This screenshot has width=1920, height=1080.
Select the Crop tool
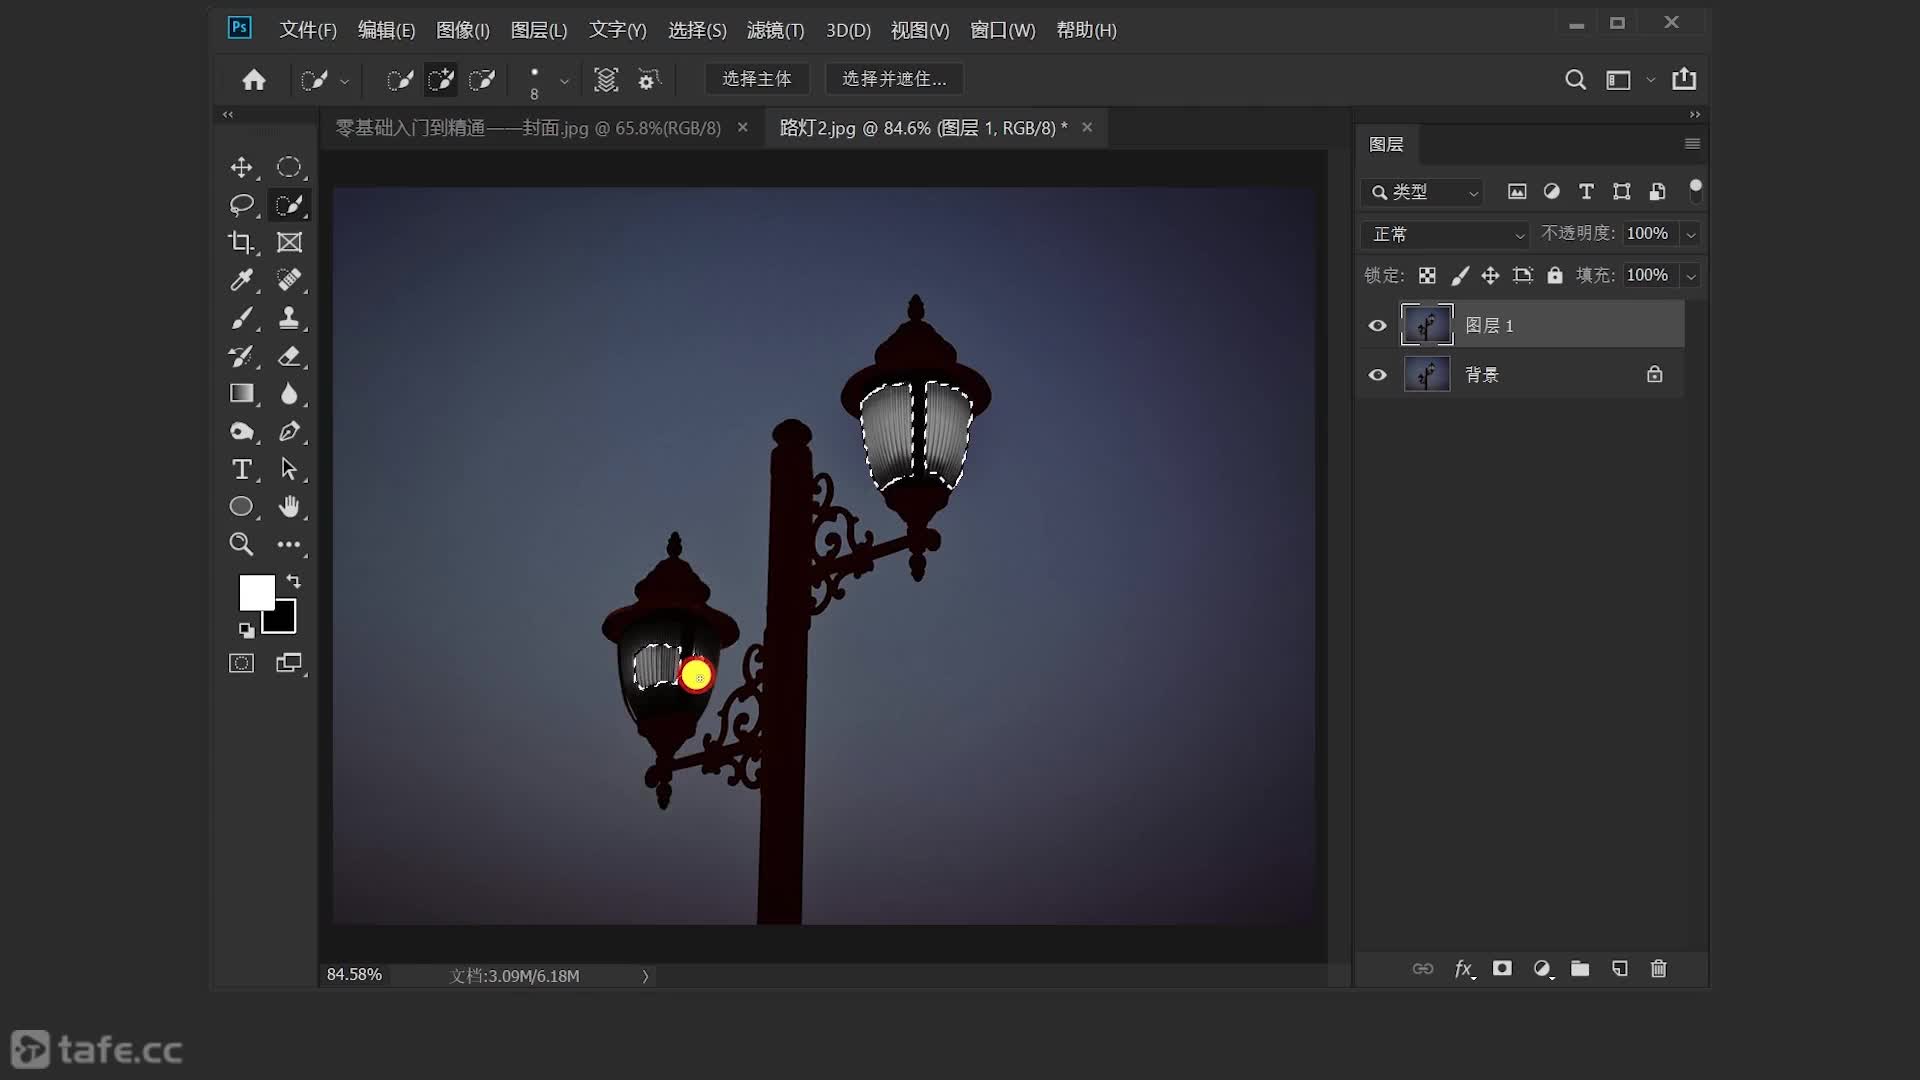pos(241,242)
